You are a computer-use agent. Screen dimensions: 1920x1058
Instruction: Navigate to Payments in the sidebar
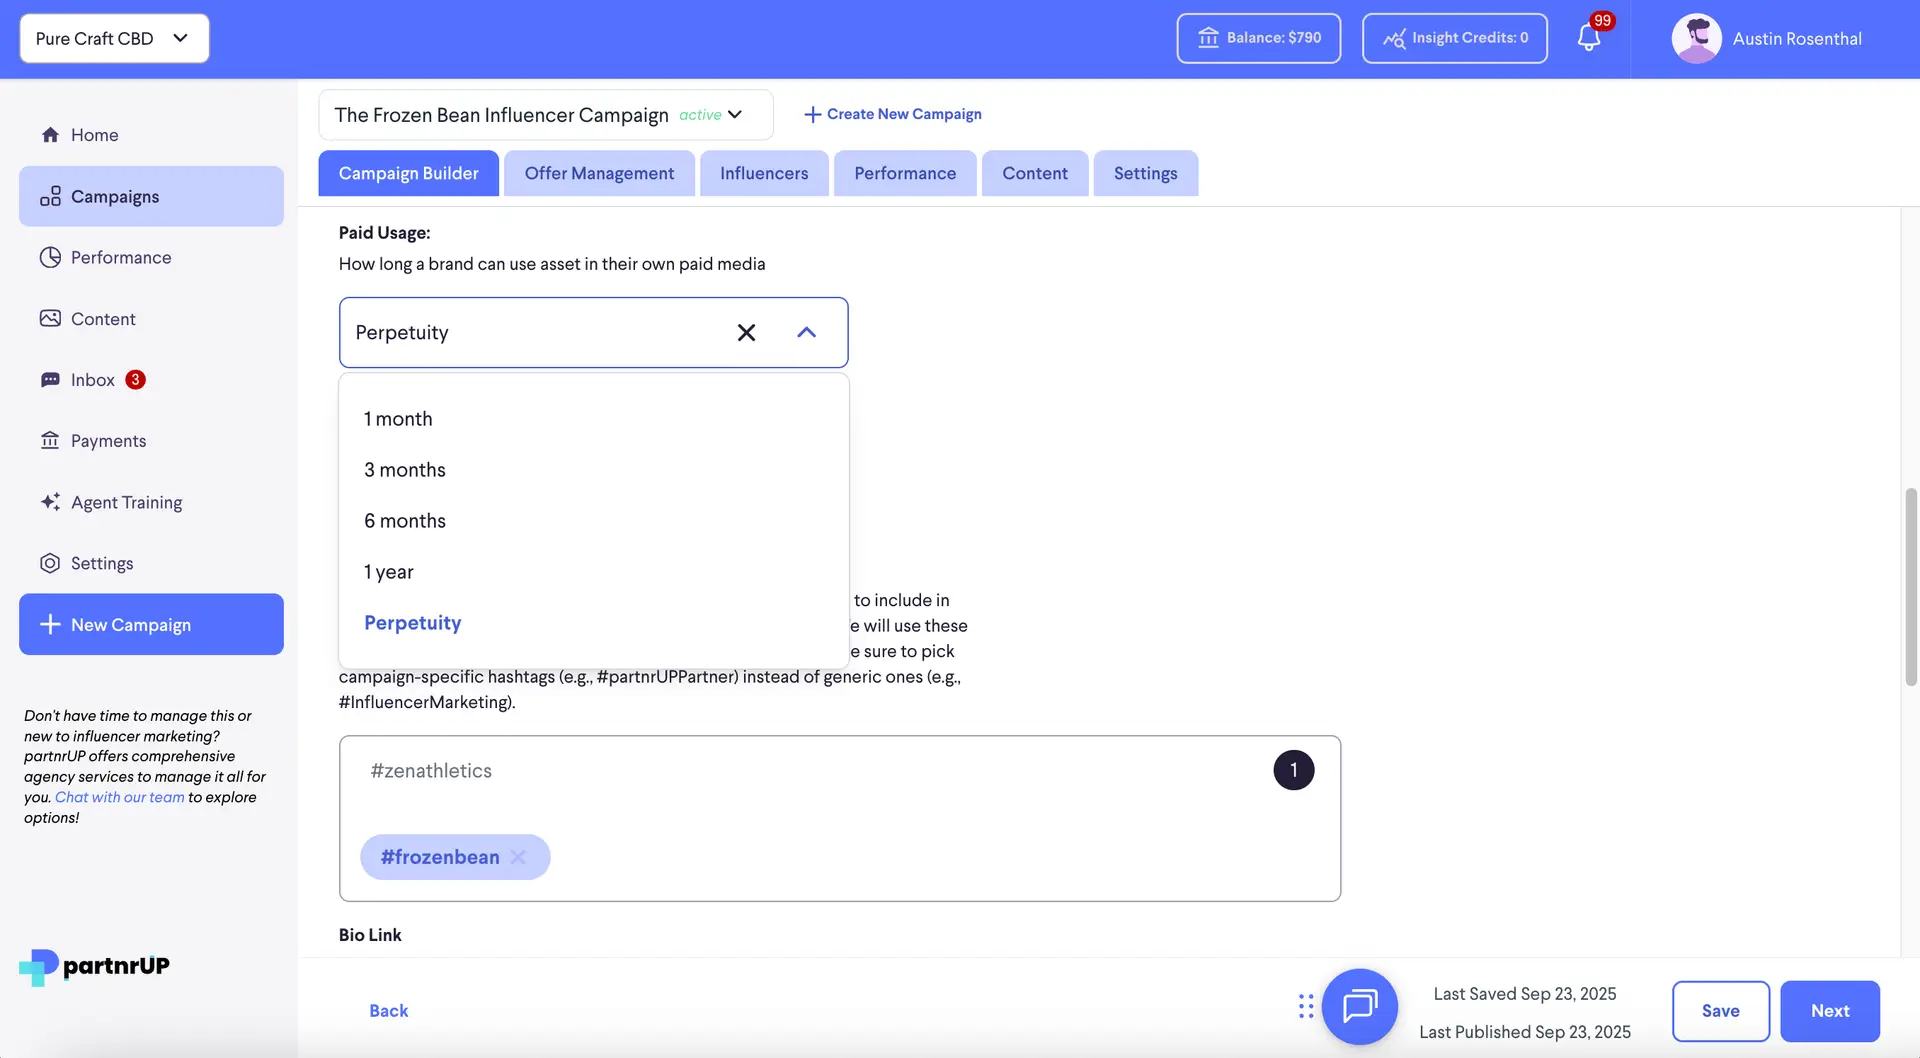point(107,440)
